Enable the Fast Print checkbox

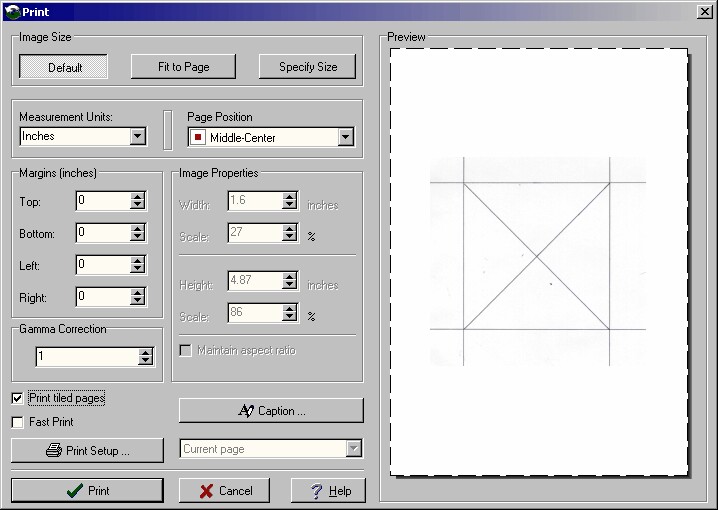pos(17,422)
